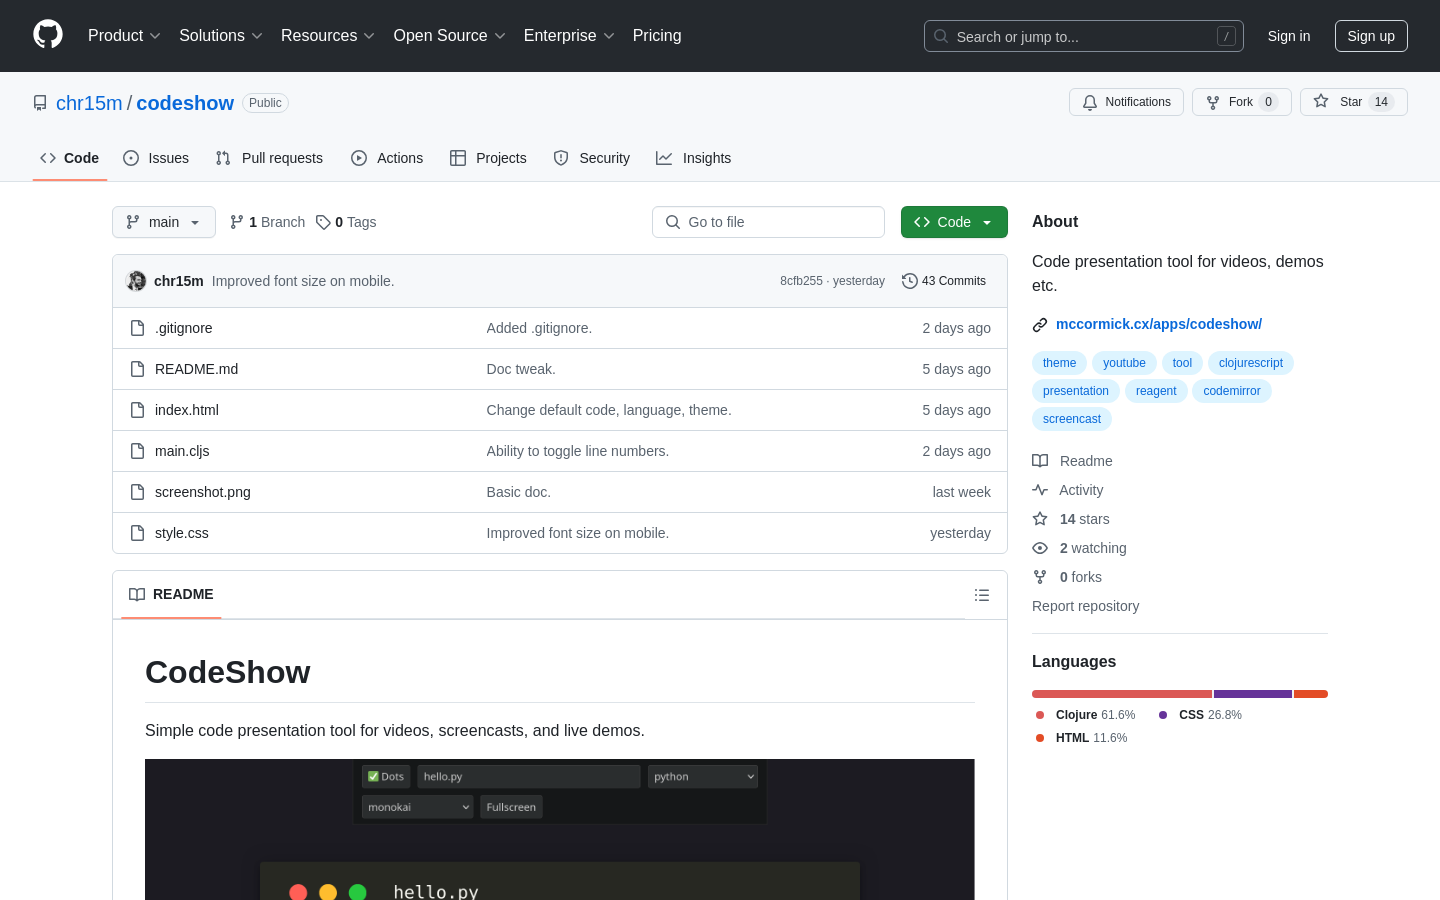1440x900 pixels.
Task: Click the Go to file input
Action: coord(768,222)
